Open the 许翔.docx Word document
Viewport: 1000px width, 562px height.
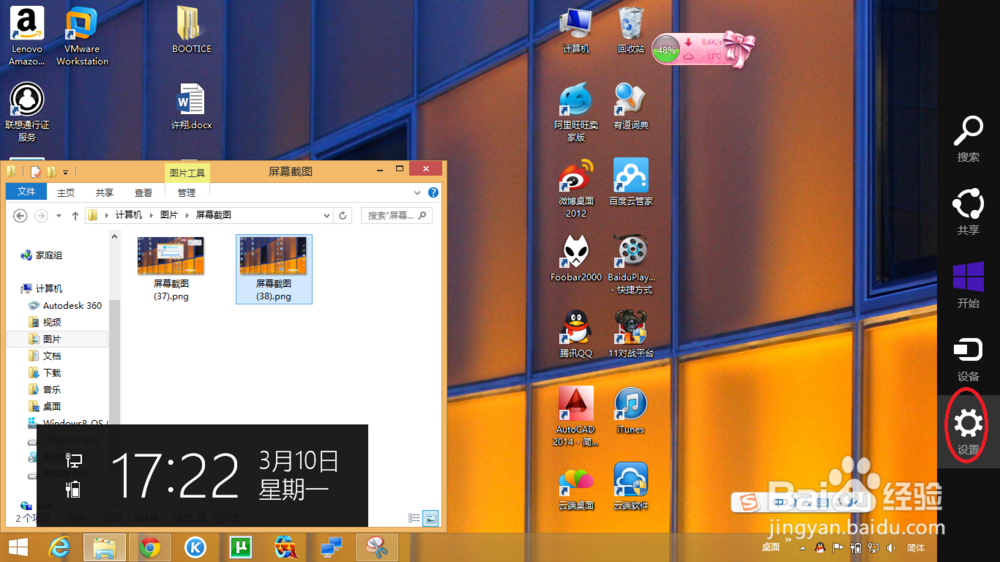pyautogui.click(x=191, y=107)
